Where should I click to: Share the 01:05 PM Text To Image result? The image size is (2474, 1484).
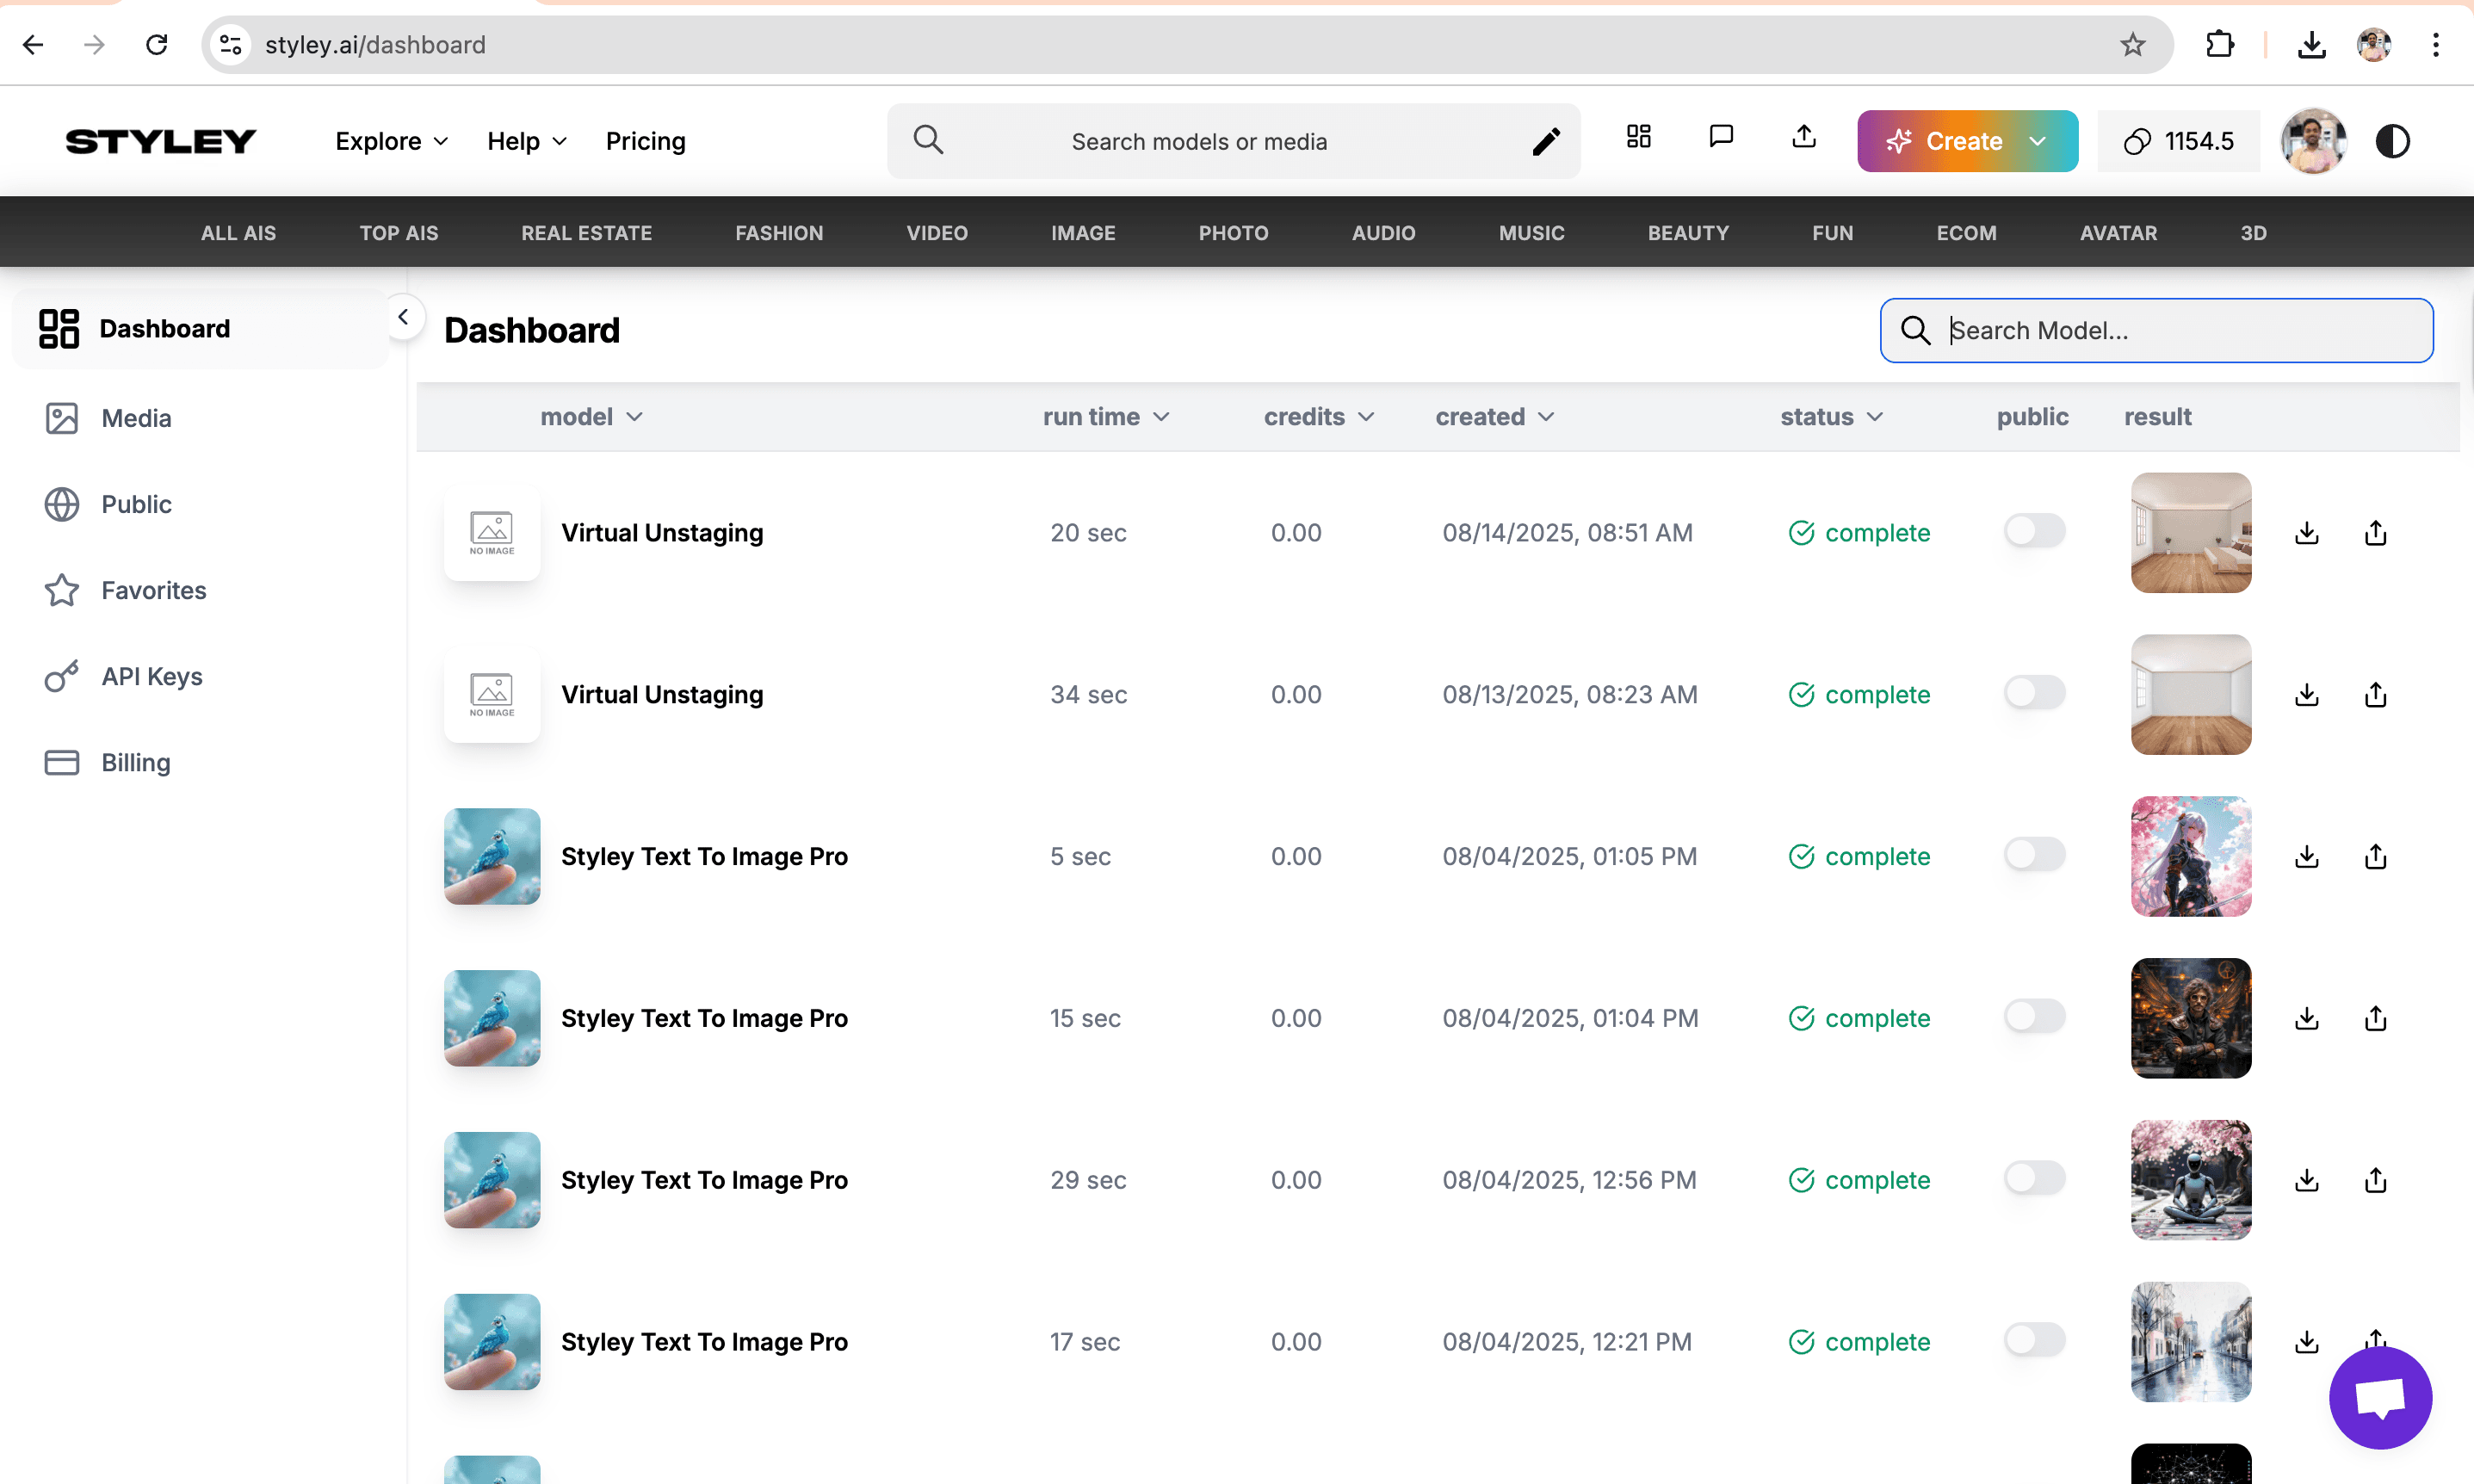2375,857
